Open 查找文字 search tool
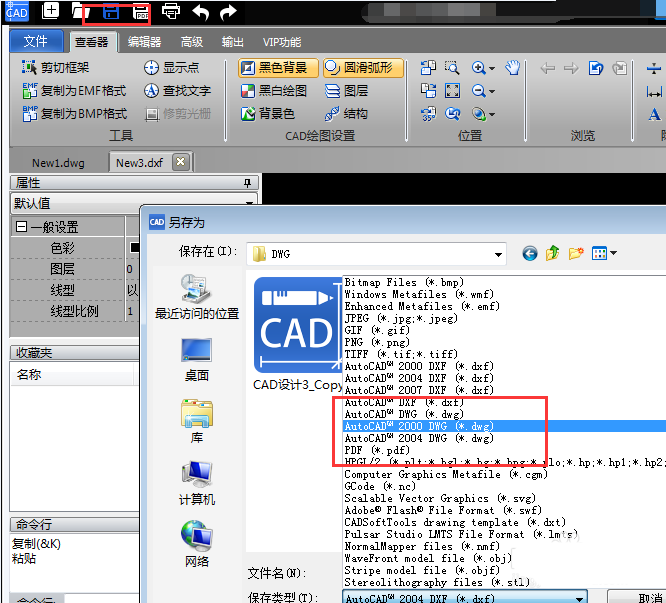This screenshot has height=603, width=666. click(177, 90)
